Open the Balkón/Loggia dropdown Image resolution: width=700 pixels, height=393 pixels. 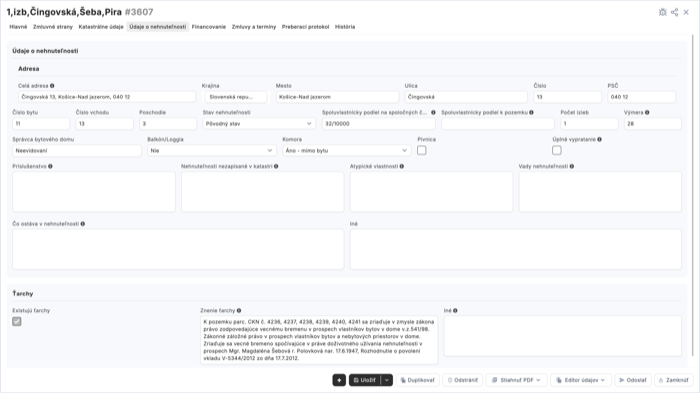point(212,151)
